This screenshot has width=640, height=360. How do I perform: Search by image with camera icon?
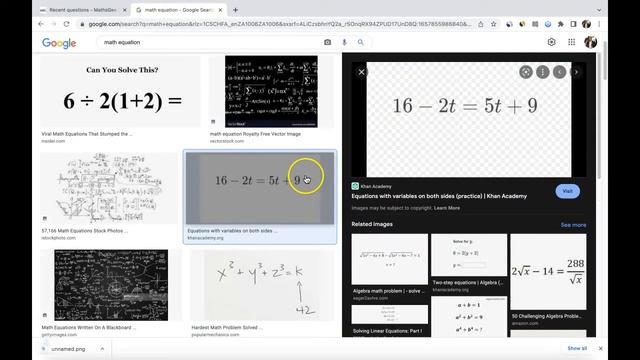click(x=327, y=42)
